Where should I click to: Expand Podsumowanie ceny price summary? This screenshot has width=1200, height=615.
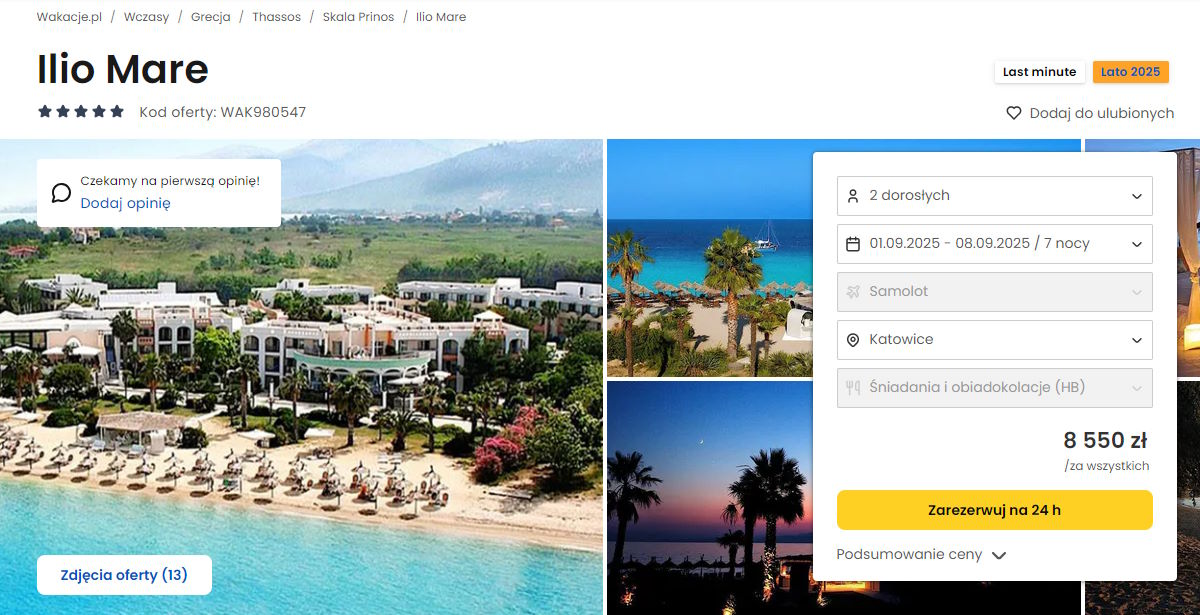(x=921, y=554)
